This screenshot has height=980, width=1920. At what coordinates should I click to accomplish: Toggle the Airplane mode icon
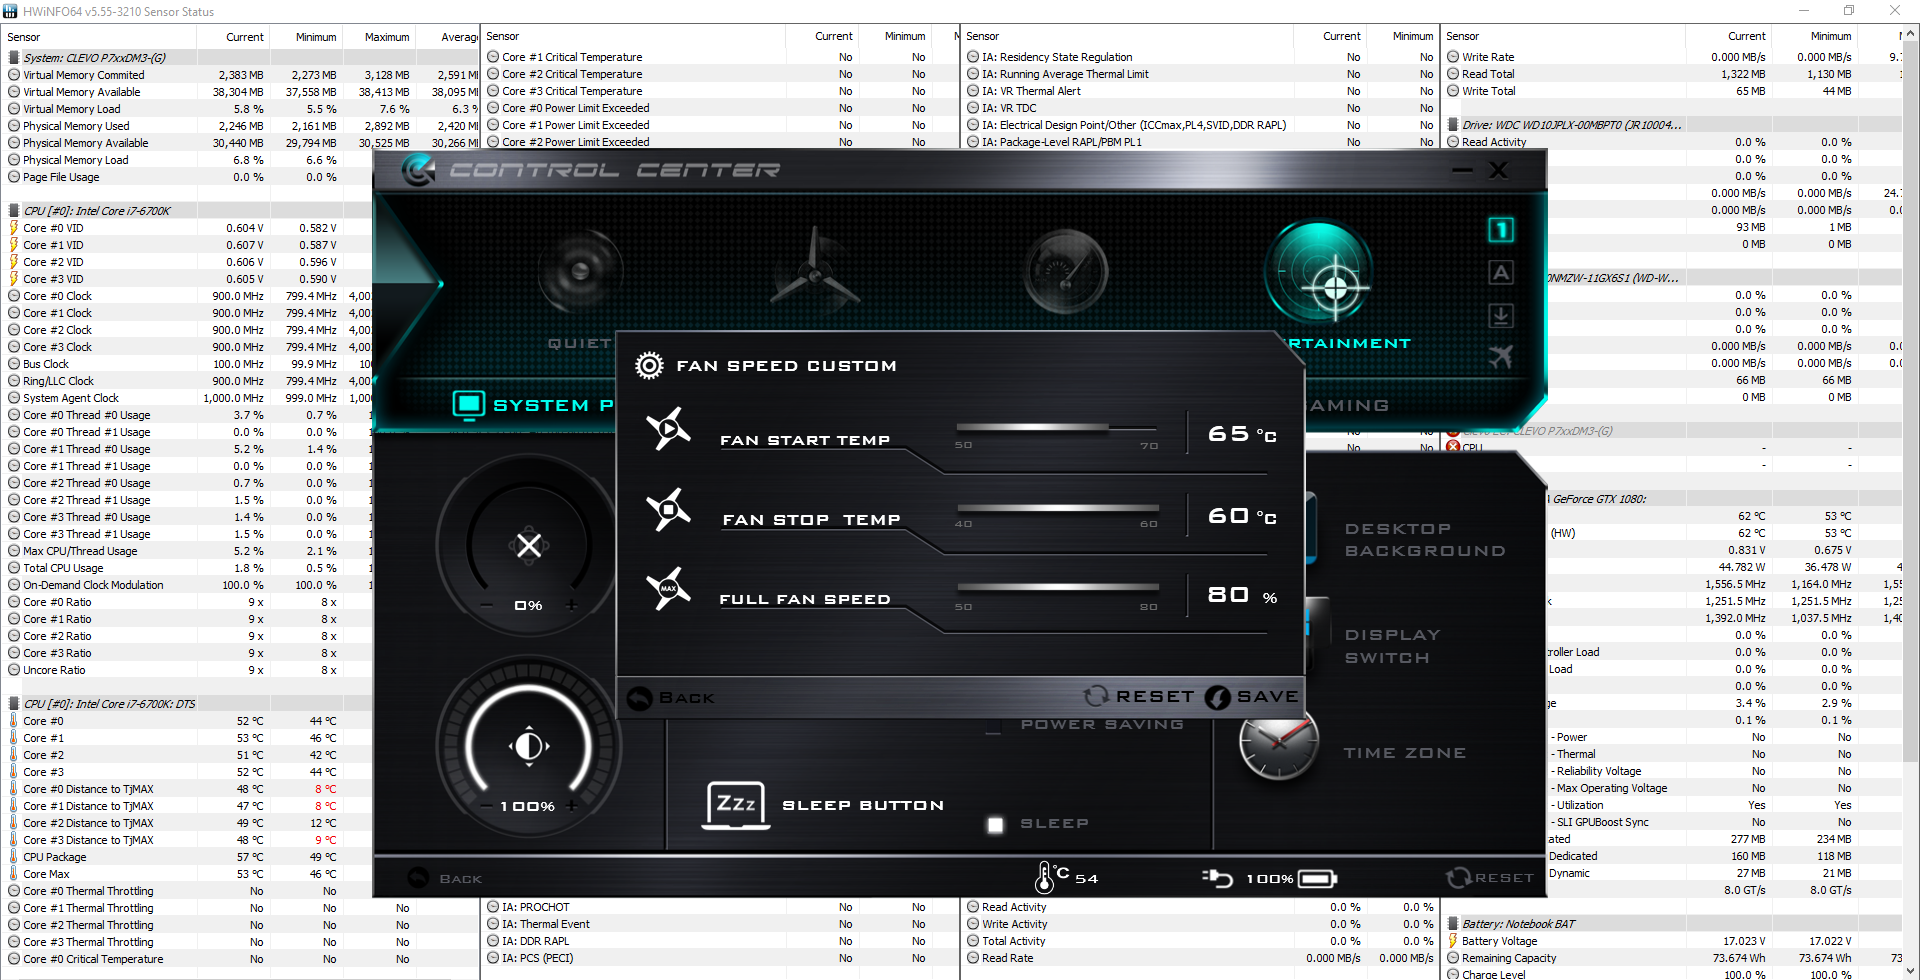coord(1500,356)
